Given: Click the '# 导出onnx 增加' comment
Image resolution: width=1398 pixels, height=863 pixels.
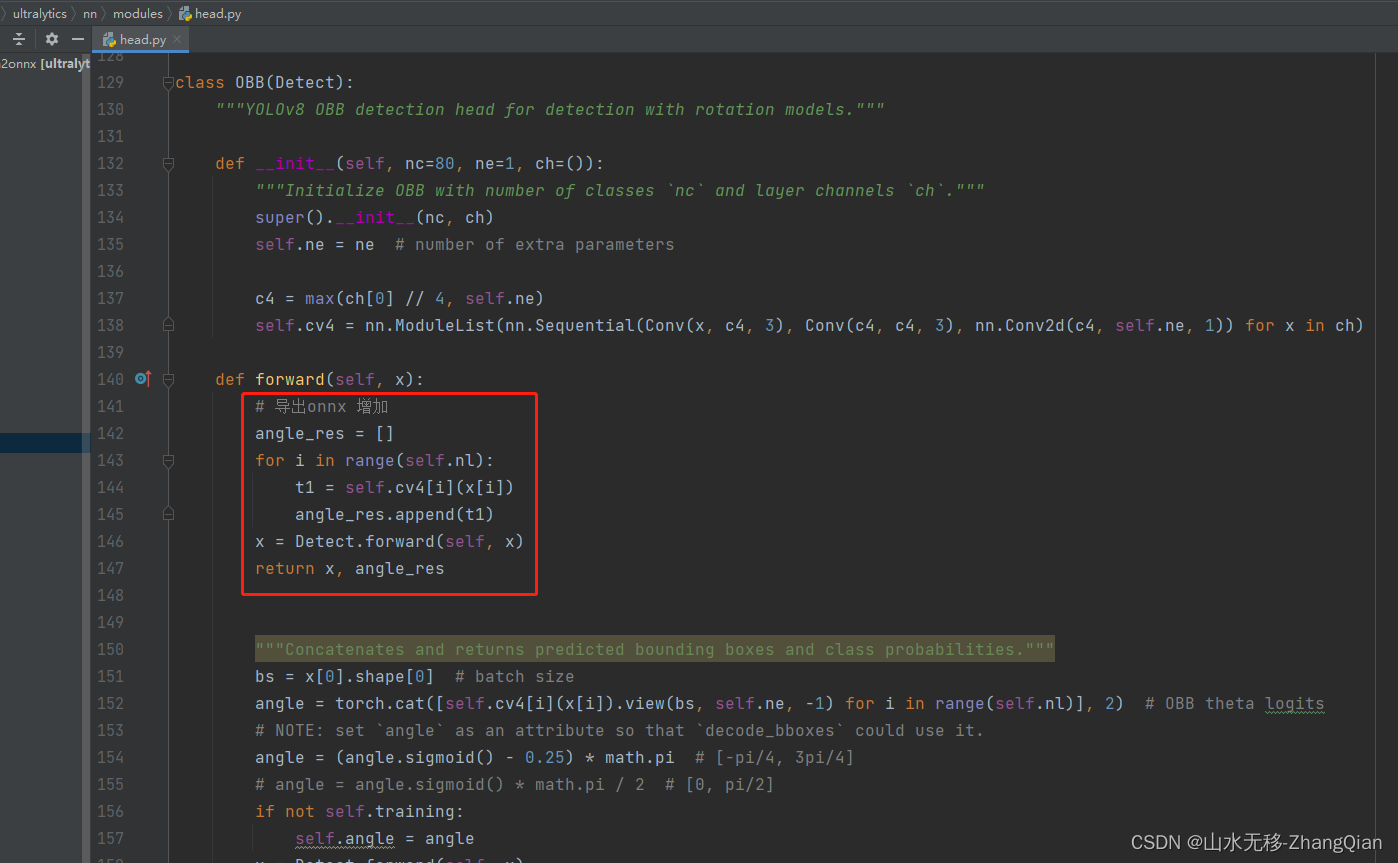Looking at the screenshot, I should [321, 407].
